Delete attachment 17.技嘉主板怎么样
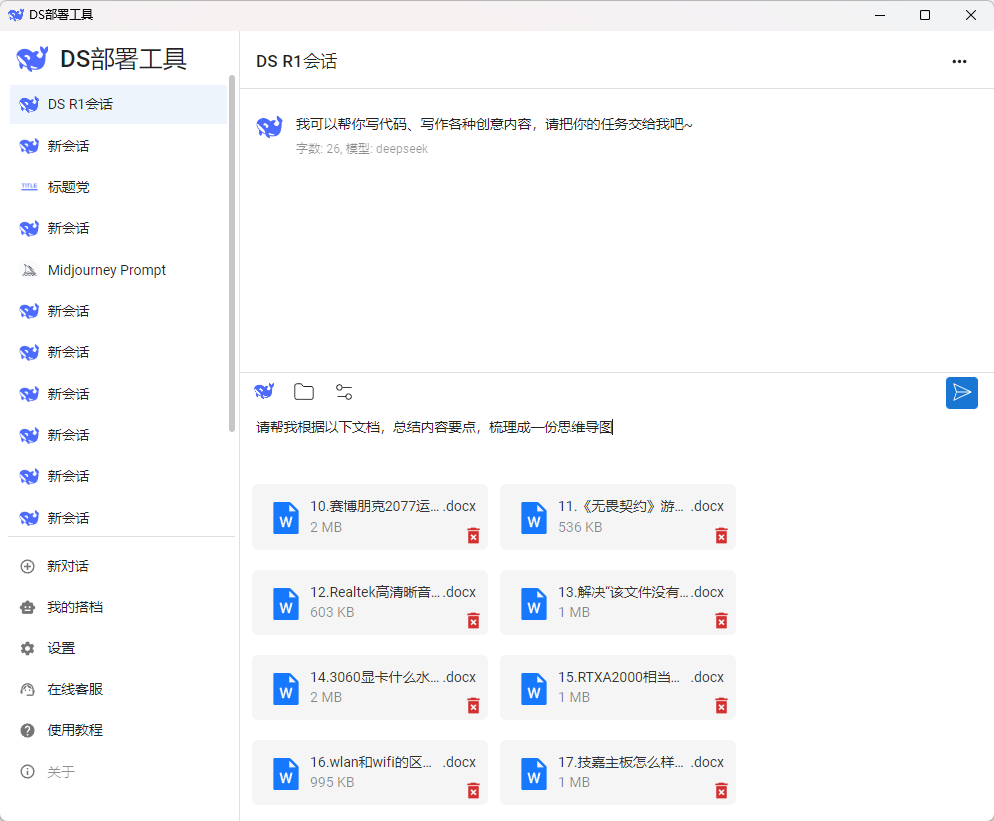 tap(721, 791)
